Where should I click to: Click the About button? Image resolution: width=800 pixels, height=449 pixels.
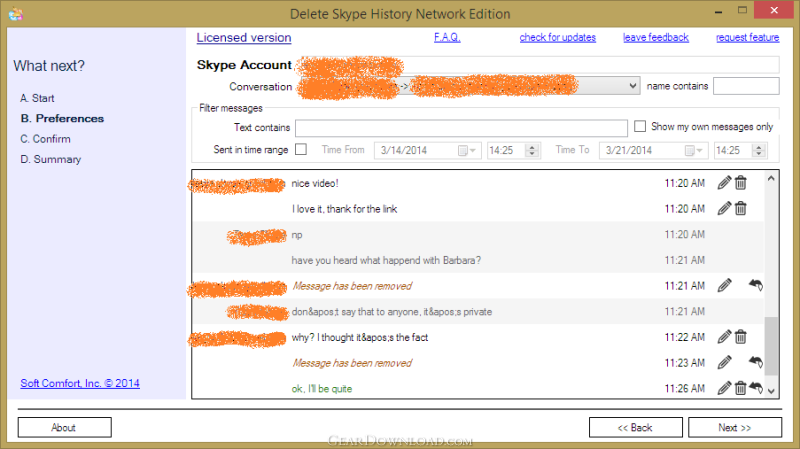tap(64, 428)
